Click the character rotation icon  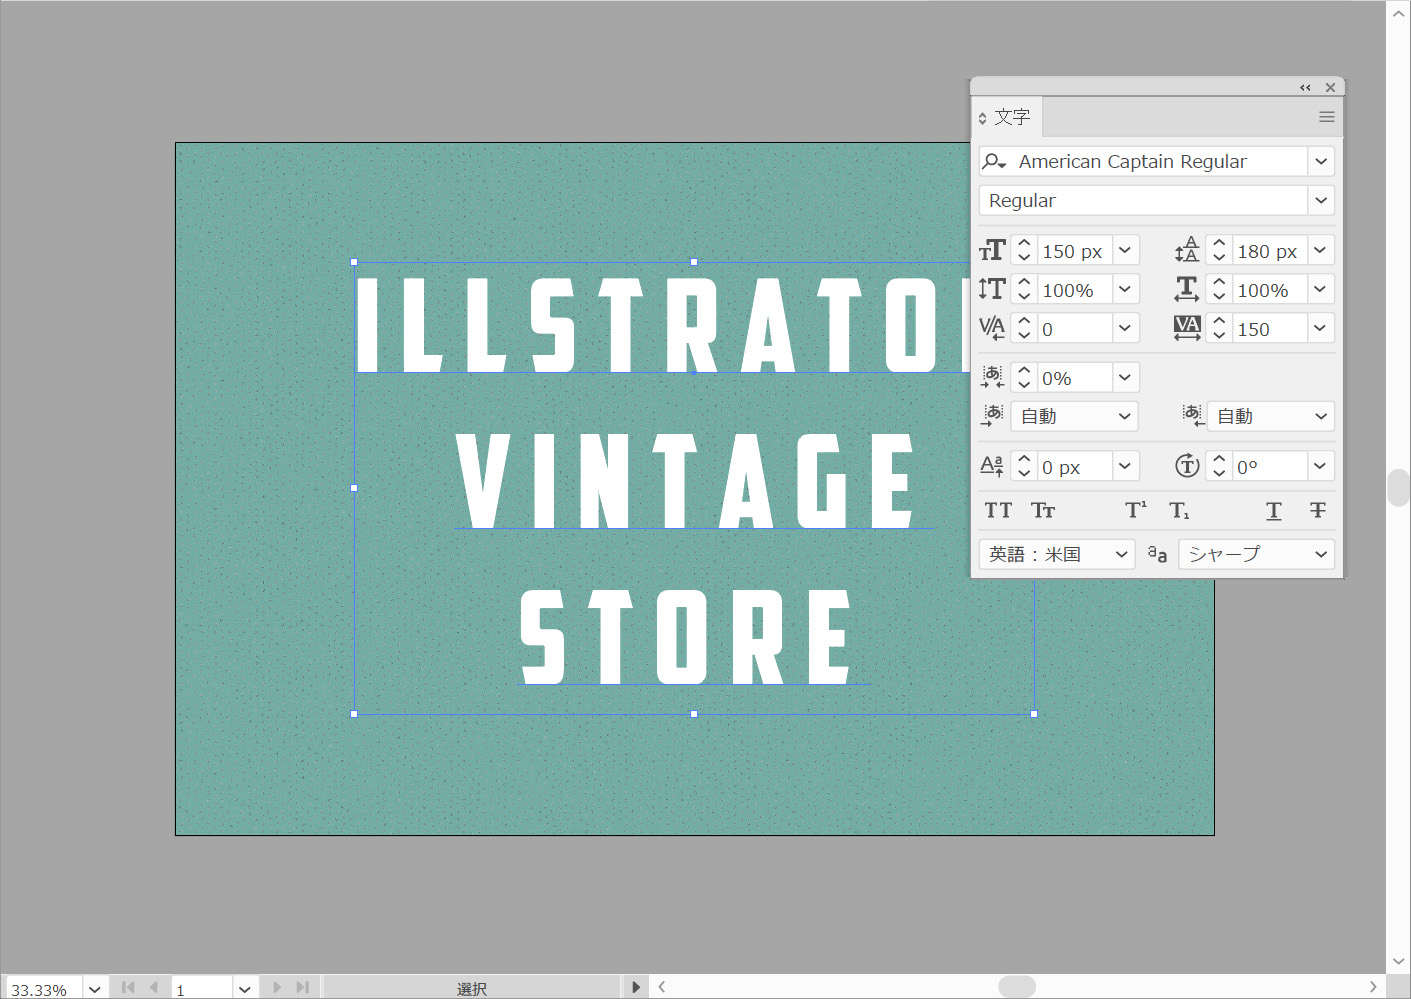pyautogui.click(x=1186, y=466)
